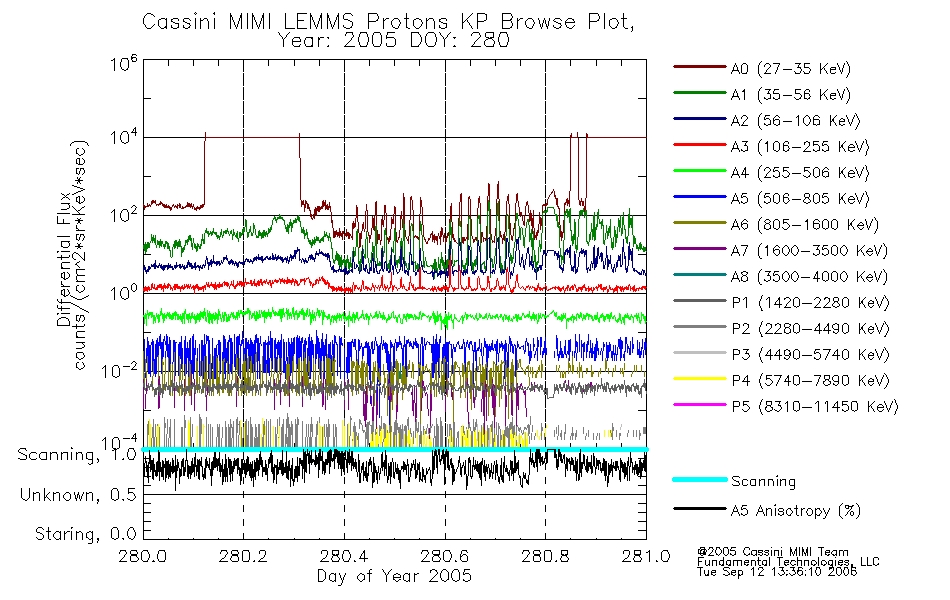Click the A2 (56-106 KeV) legend label
Screen dimensions: 950x600
[796, 121]
